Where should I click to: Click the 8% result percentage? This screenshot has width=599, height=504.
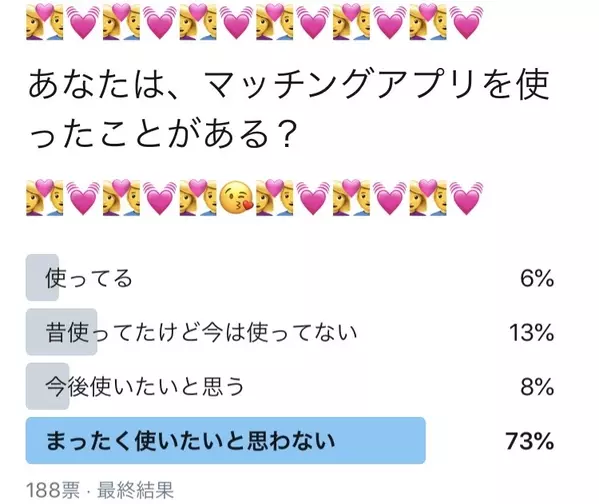[x=537, y=386]
